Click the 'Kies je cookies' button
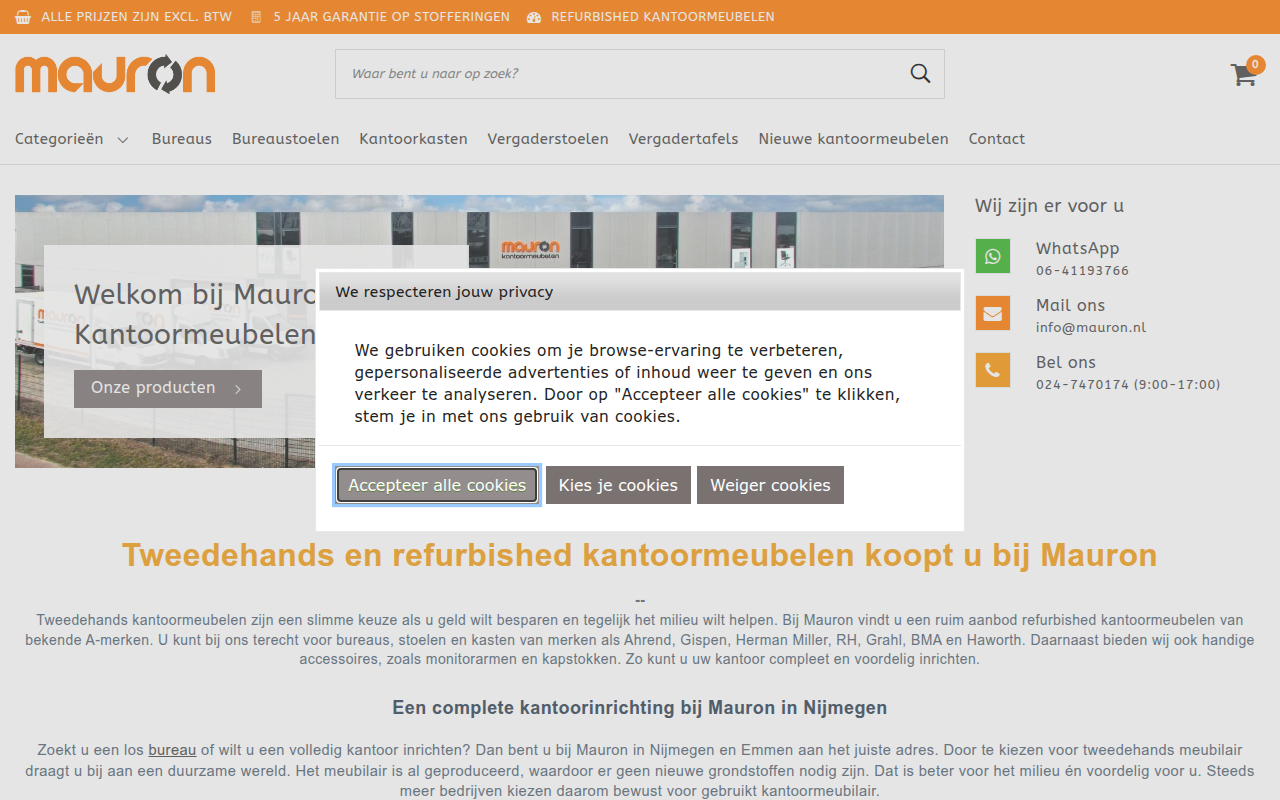 (618, 485)
